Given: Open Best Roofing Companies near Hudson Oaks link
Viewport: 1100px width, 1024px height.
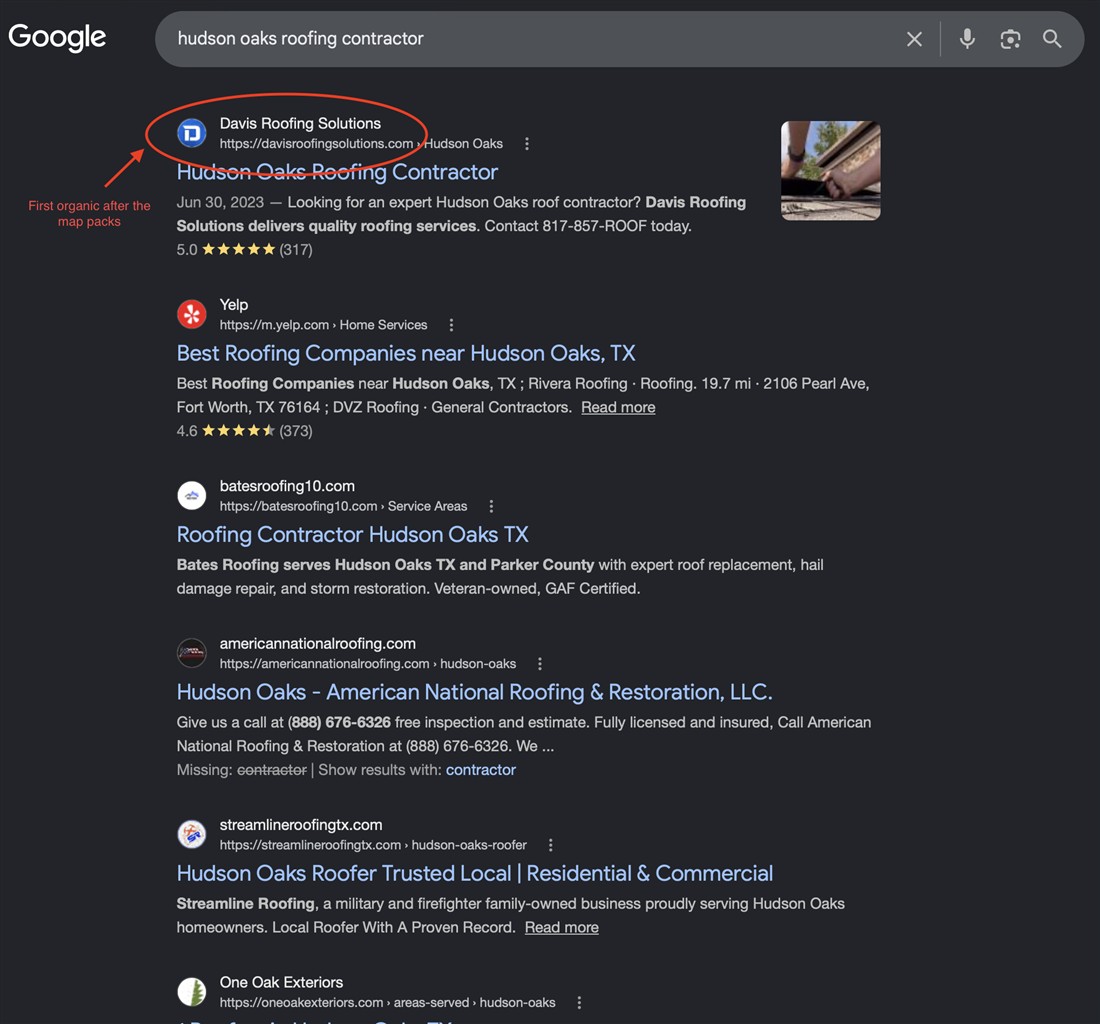Looking at the screenshot, I should (x=405, y=353).
